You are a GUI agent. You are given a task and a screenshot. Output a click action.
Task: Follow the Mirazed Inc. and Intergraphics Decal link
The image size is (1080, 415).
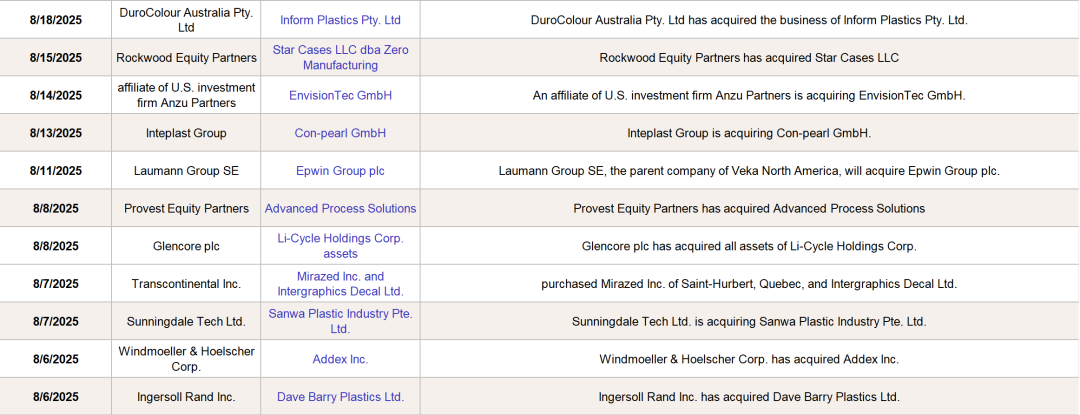(x=340, y=284)
